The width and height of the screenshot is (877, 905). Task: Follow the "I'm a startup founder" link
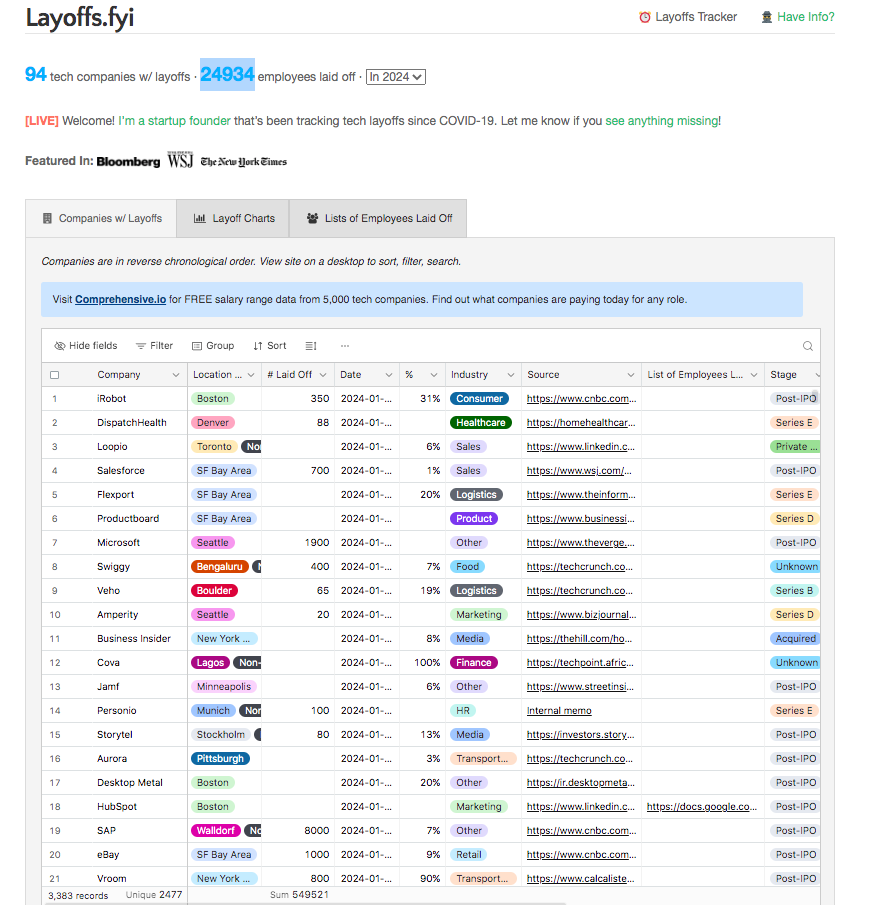(174, 121)
